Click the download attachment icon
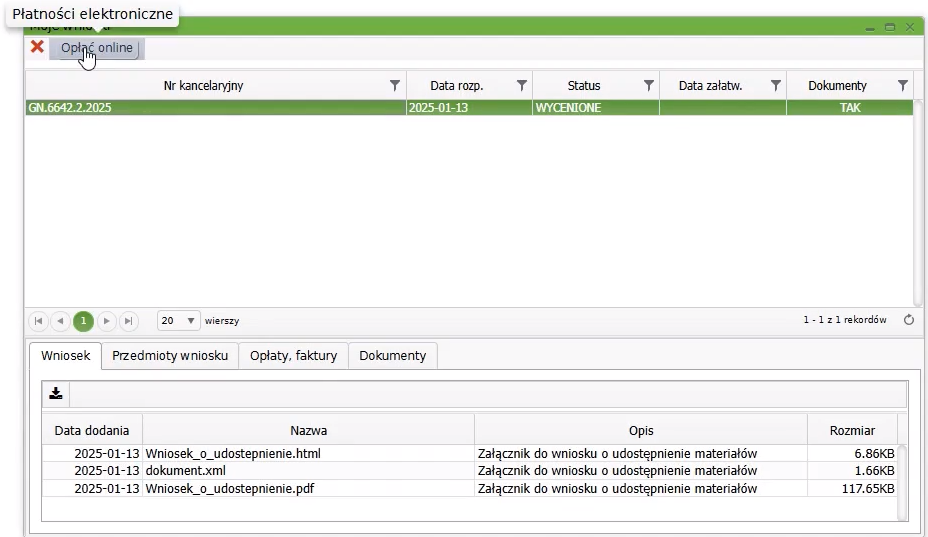Image resolution: width=928 pixels, height=537 pixels. [56, 393]
